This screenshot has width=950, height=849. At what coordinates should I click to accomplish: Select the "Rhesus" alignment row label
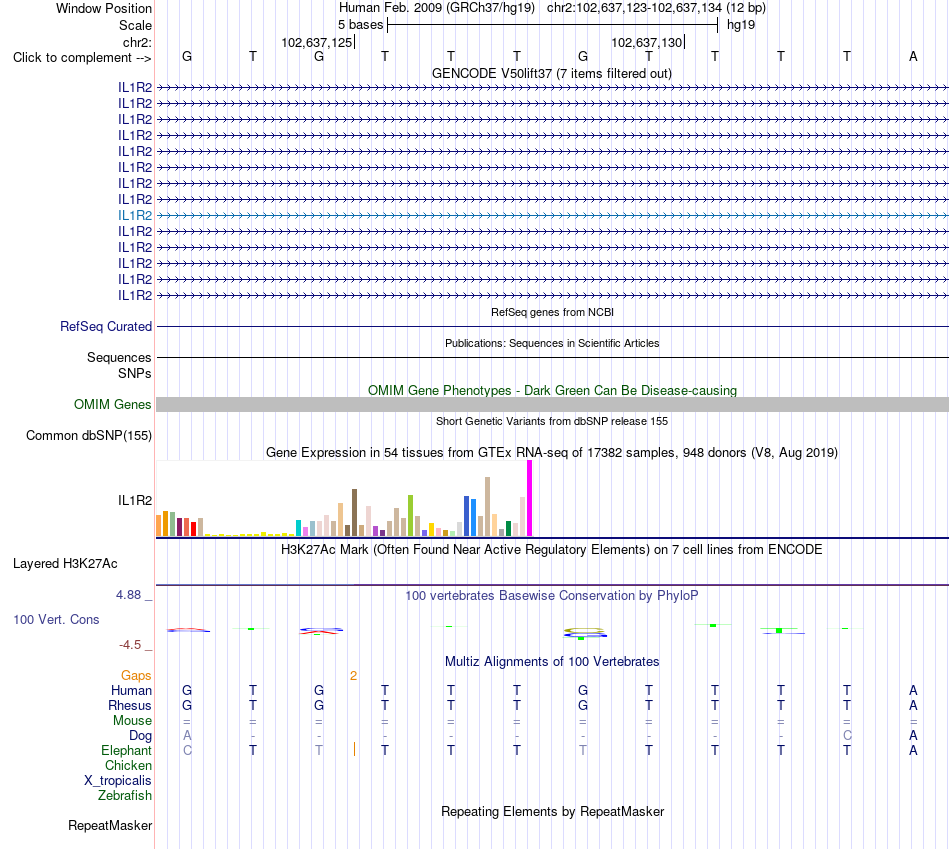pyautogui.click(x=130, y=706)
